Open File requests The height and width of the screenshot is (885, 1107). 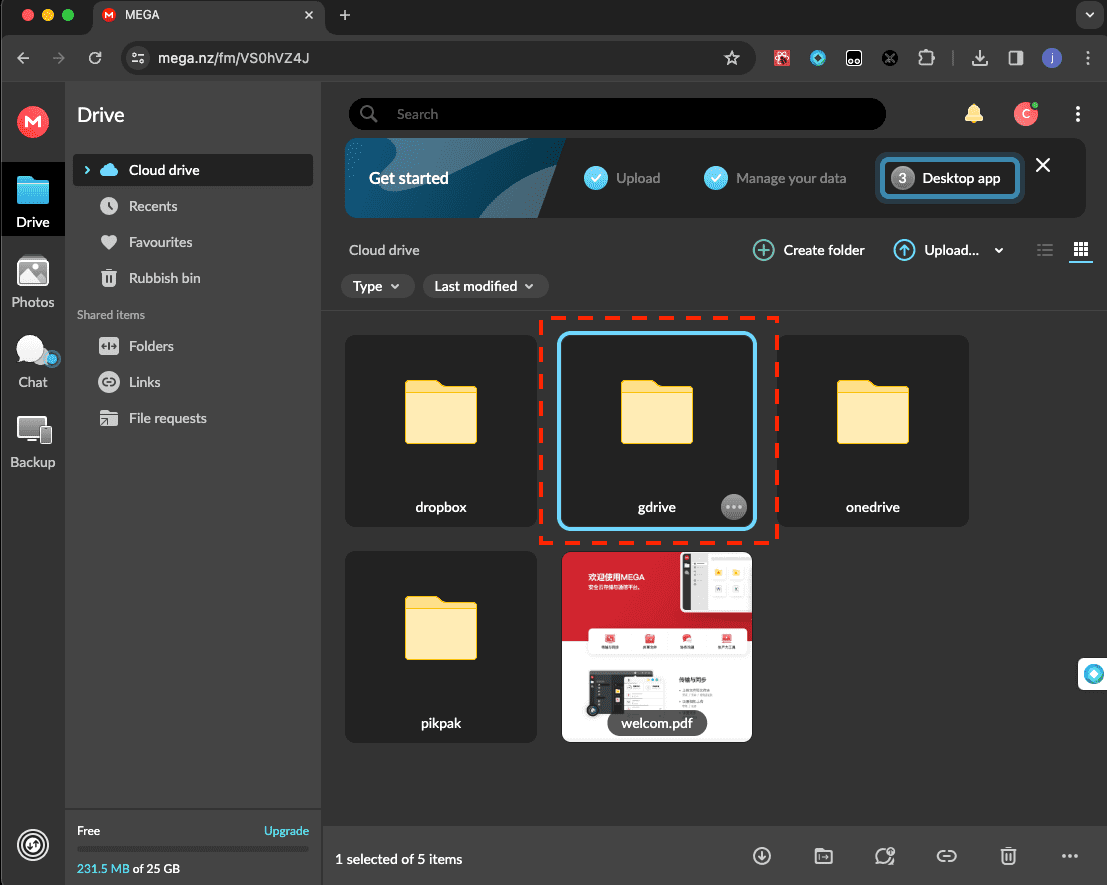(x=167, y=418)
